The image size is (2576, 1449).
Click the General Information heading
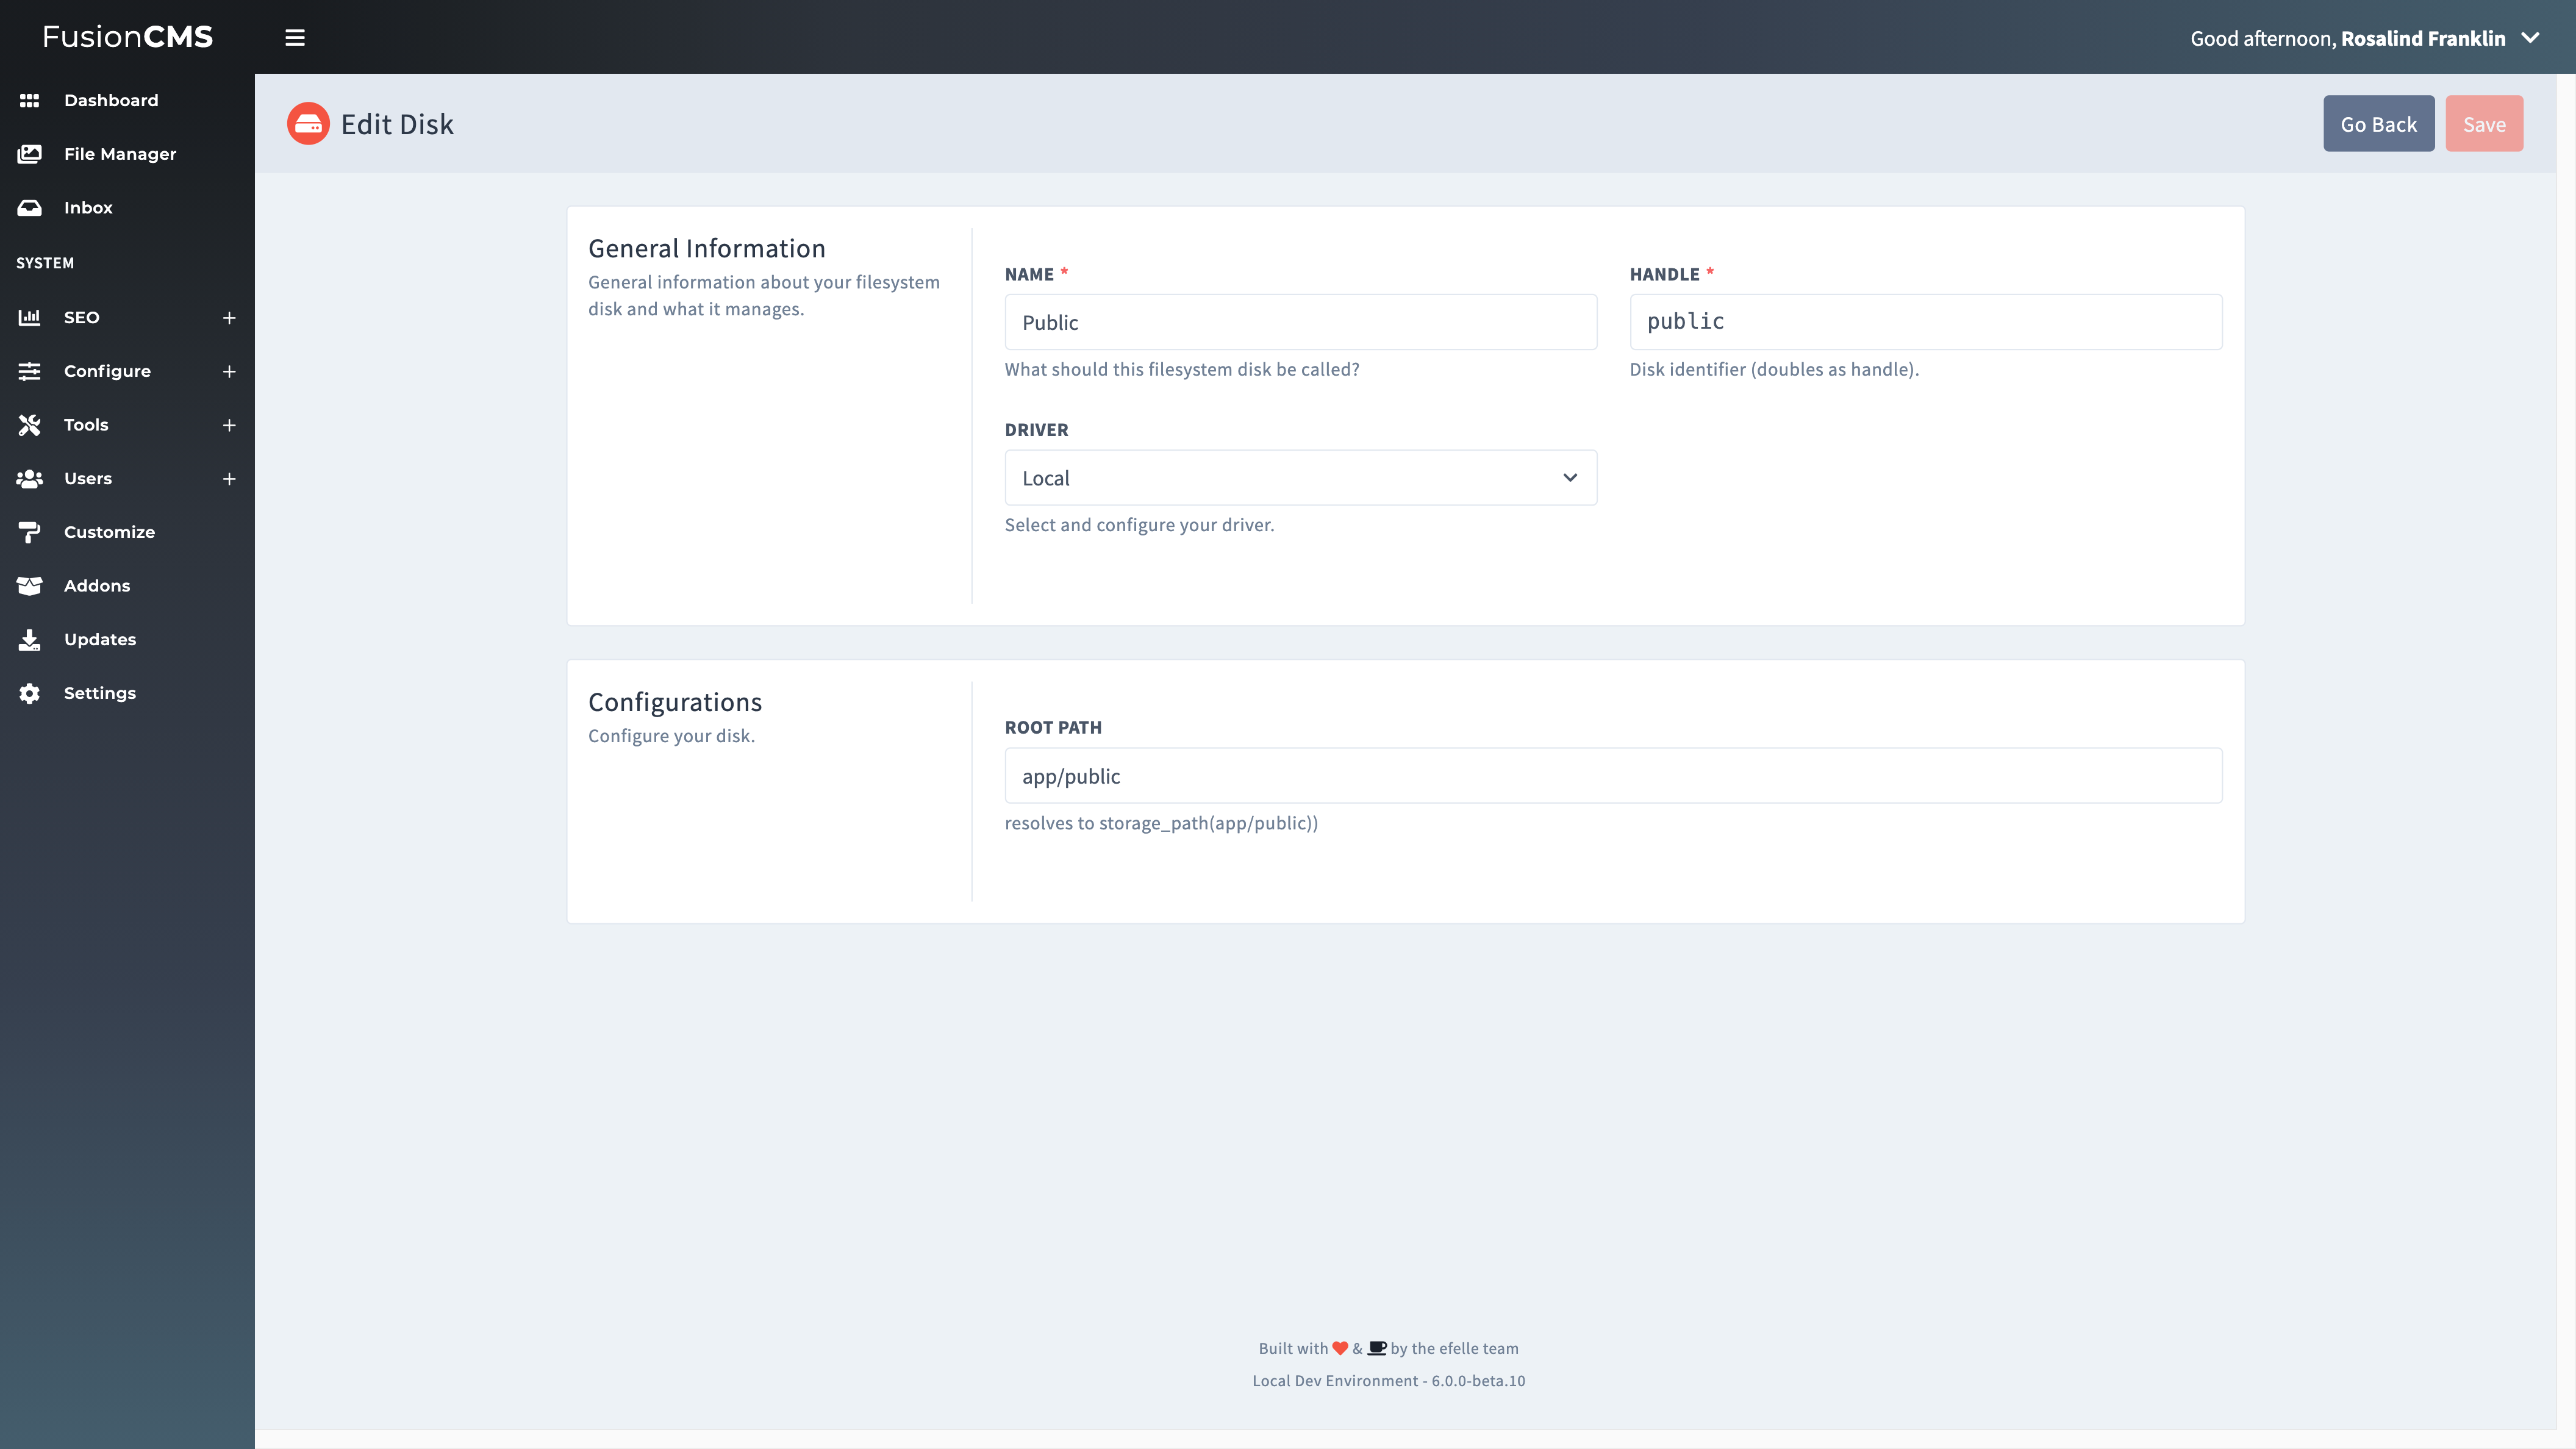(x=706, y=248)
